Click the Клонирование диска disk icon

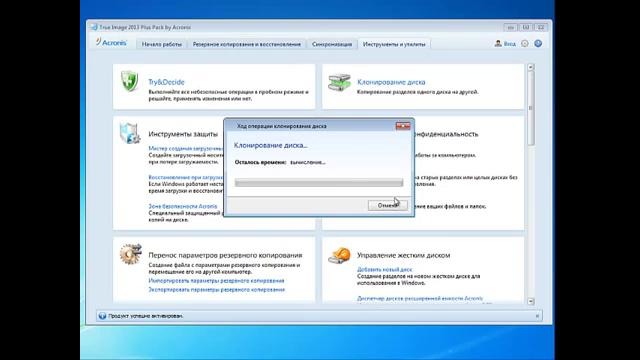click(340, 83)
